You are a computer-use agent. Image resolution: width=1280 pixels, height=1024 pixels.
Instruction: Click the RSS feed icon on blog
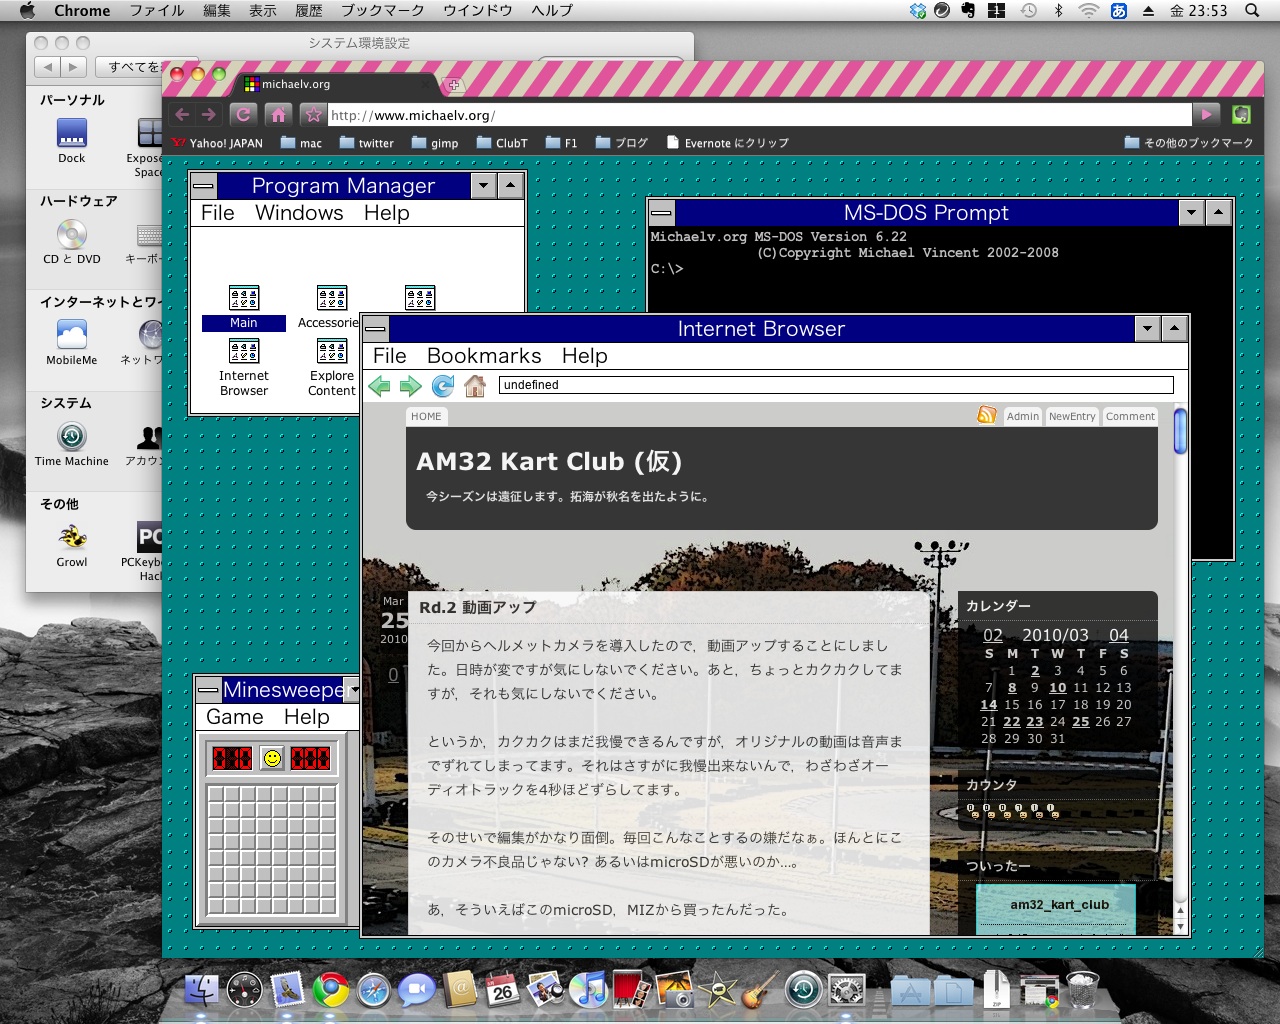[x=987, y=415]
